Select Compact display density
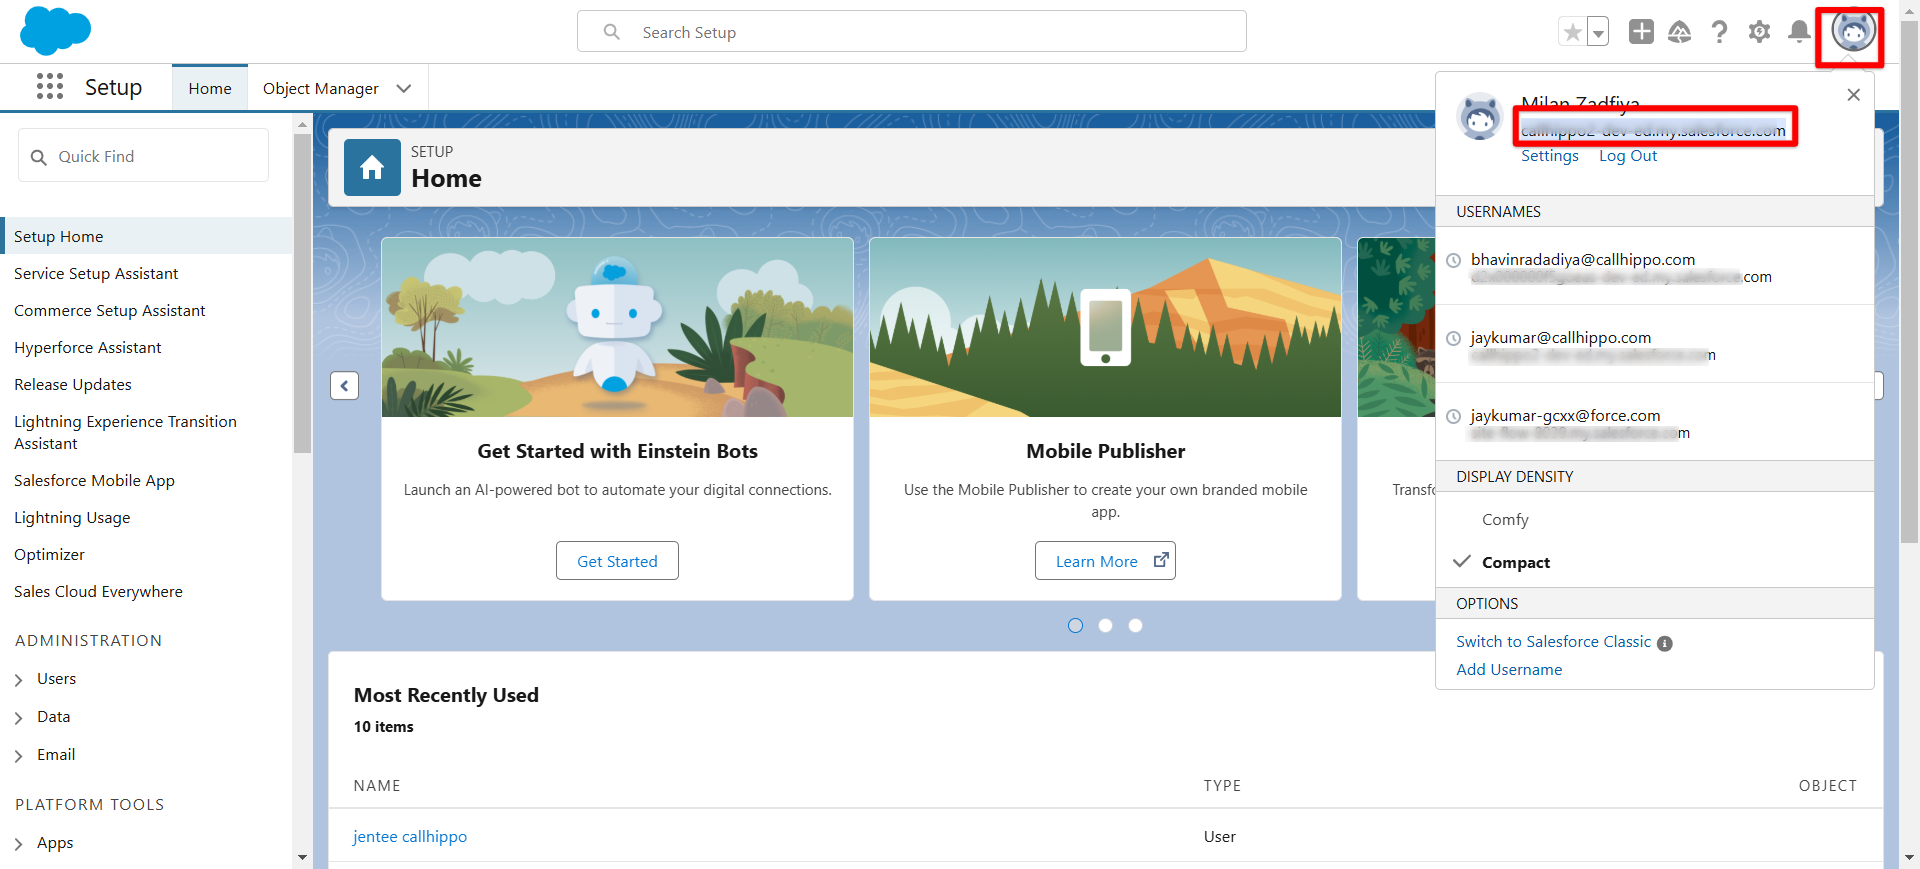 tap(1515, 562)
